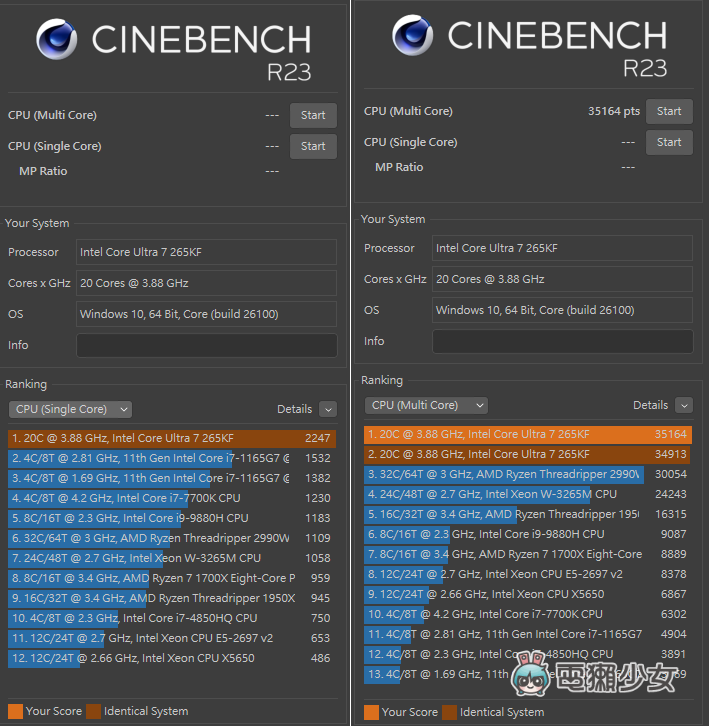Select the Ryzen 7 1700X row scoring 8889

point(528,554)
